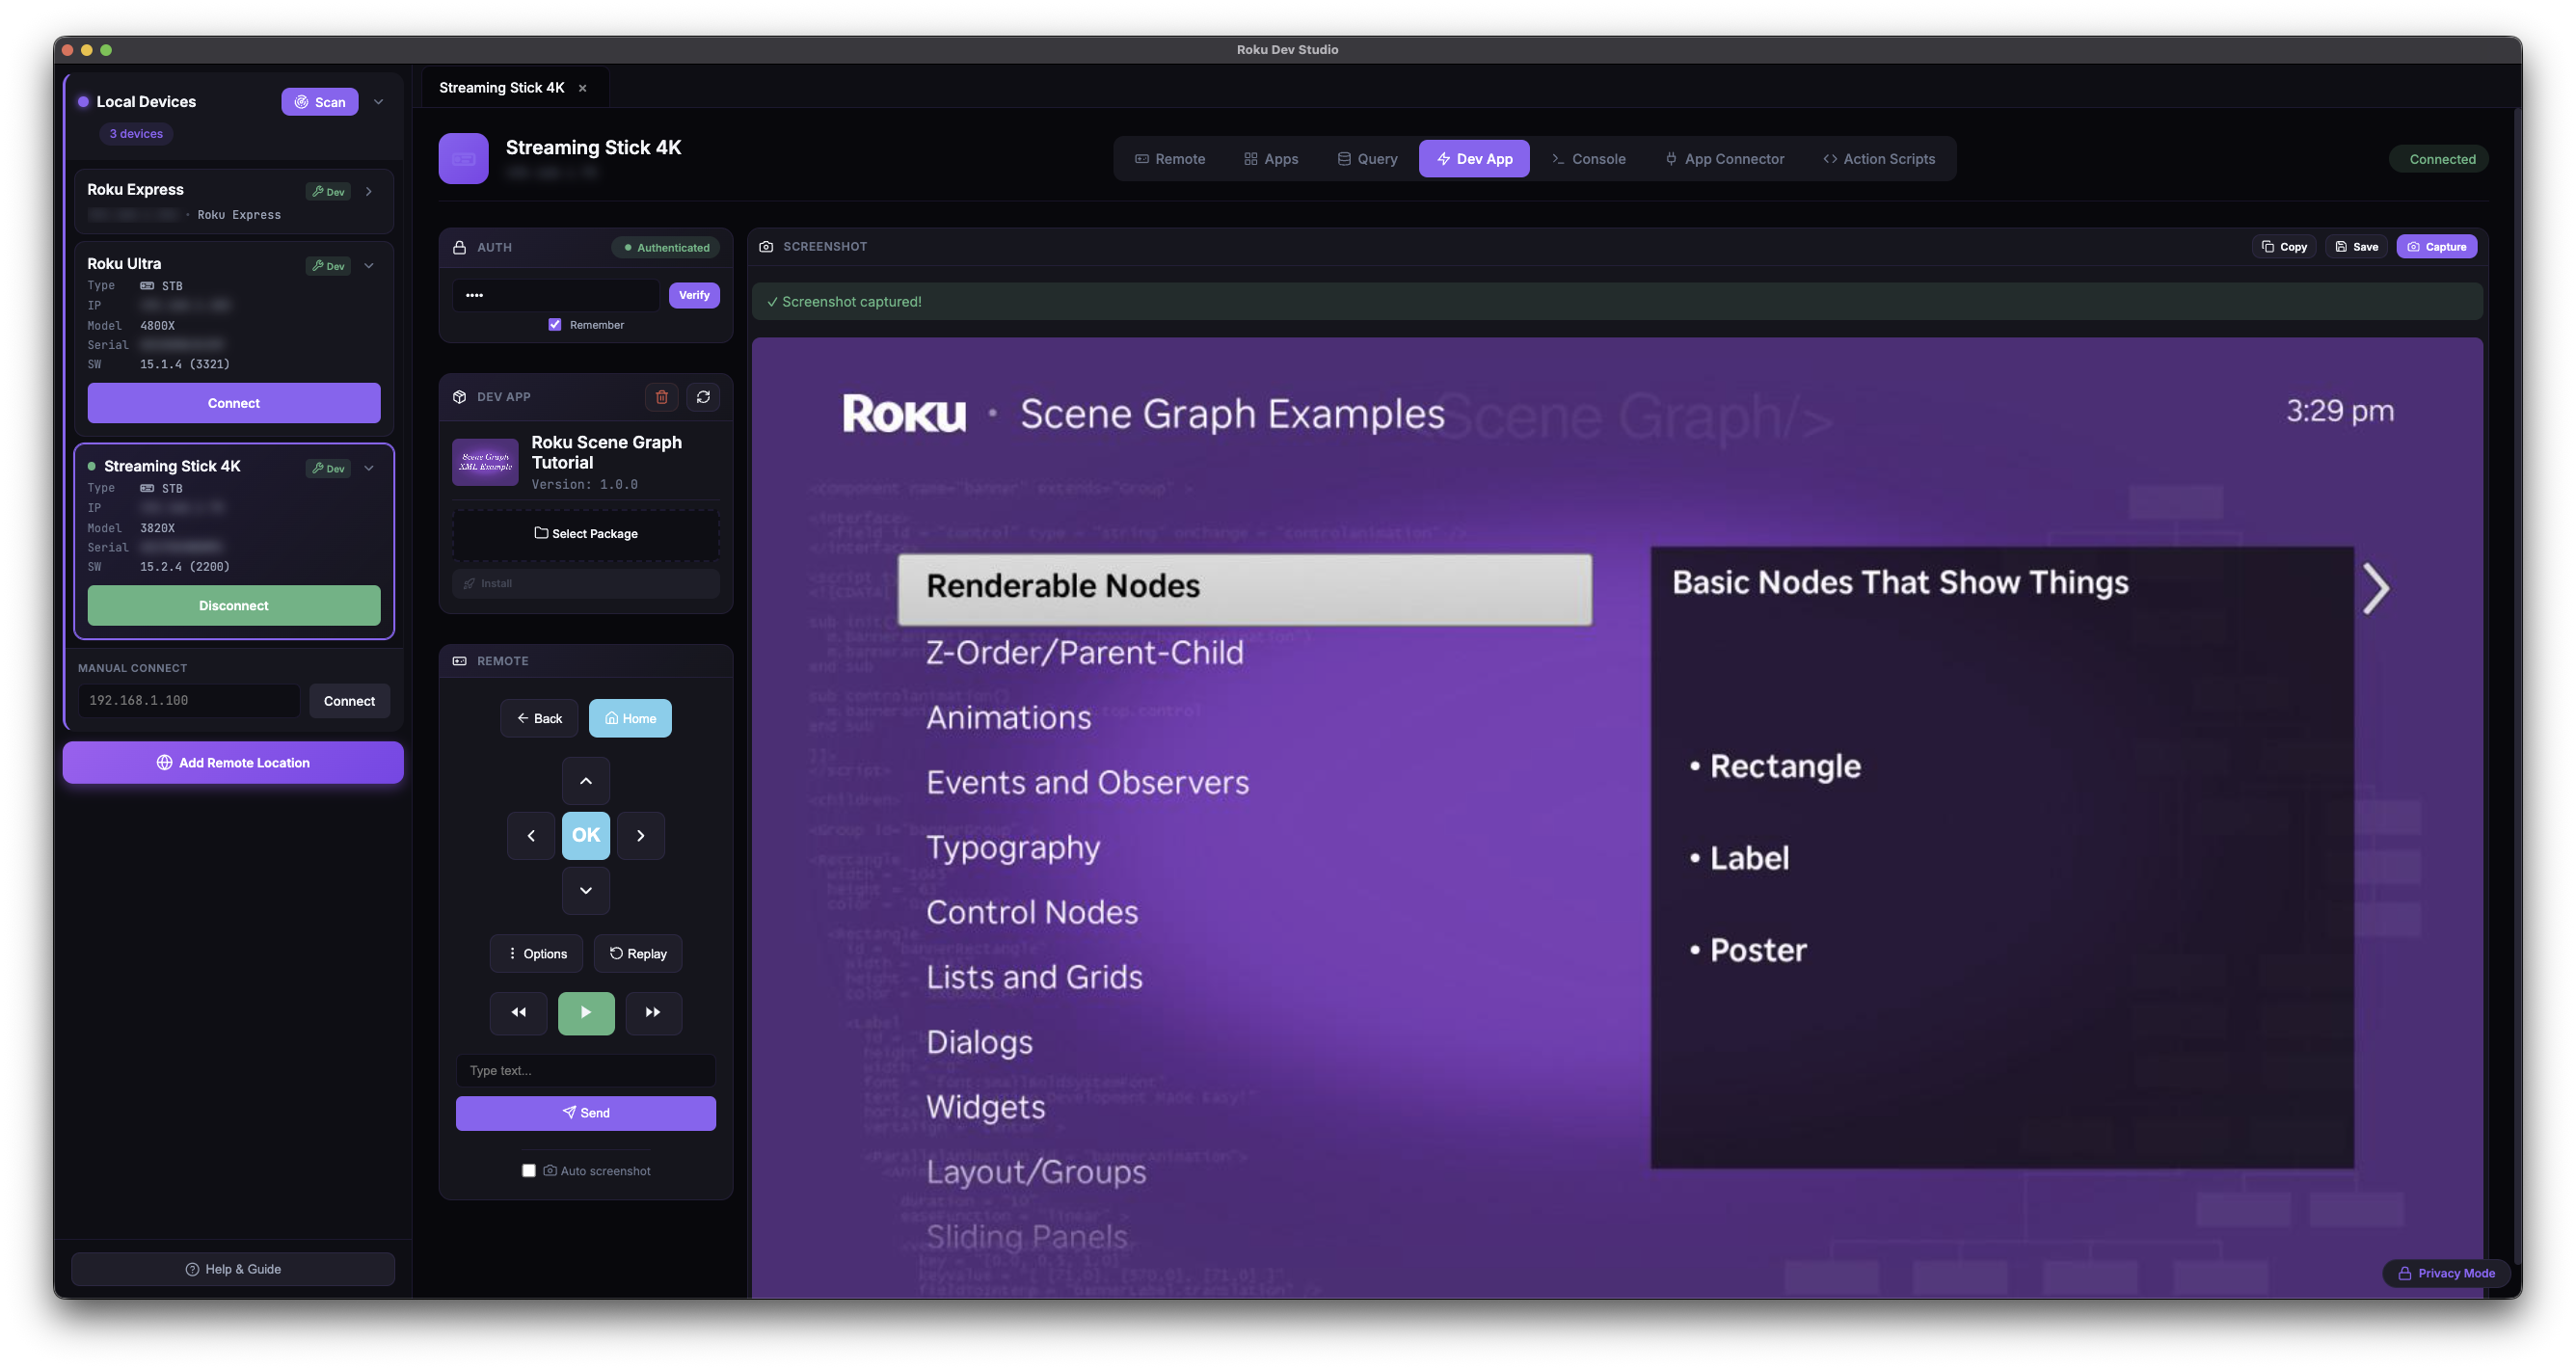The image size is (2576, 1370).
Task: Switch to the App Connector tab
Action: [x=1724, y=159]
